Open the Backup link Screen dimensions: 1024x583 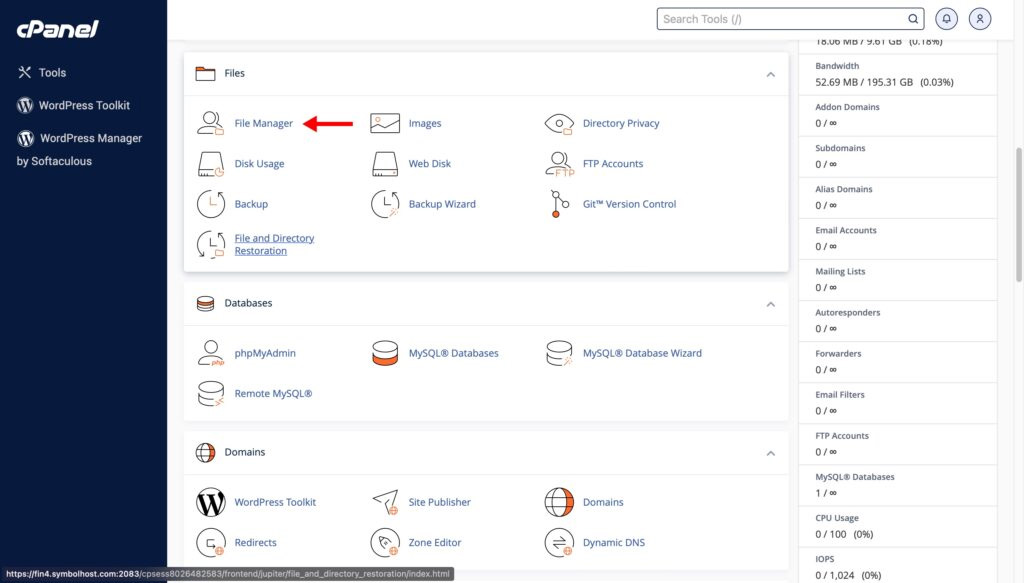(x=251, y=204)
